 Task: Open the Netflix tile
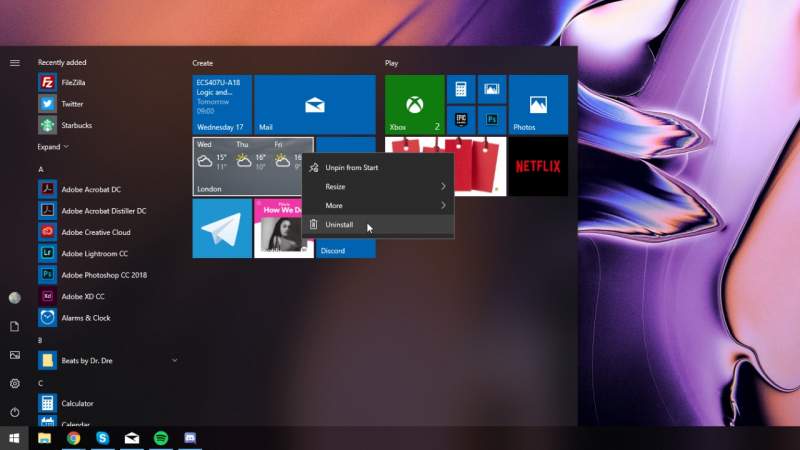[x=538, y=166]
